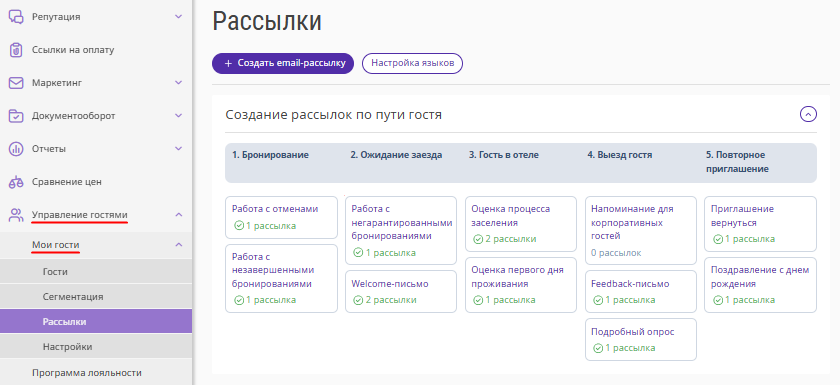Viewport: 840px width, 385px height.
Task: Click the 4. Выезд гостя stage header
Action: coord(620,155)
